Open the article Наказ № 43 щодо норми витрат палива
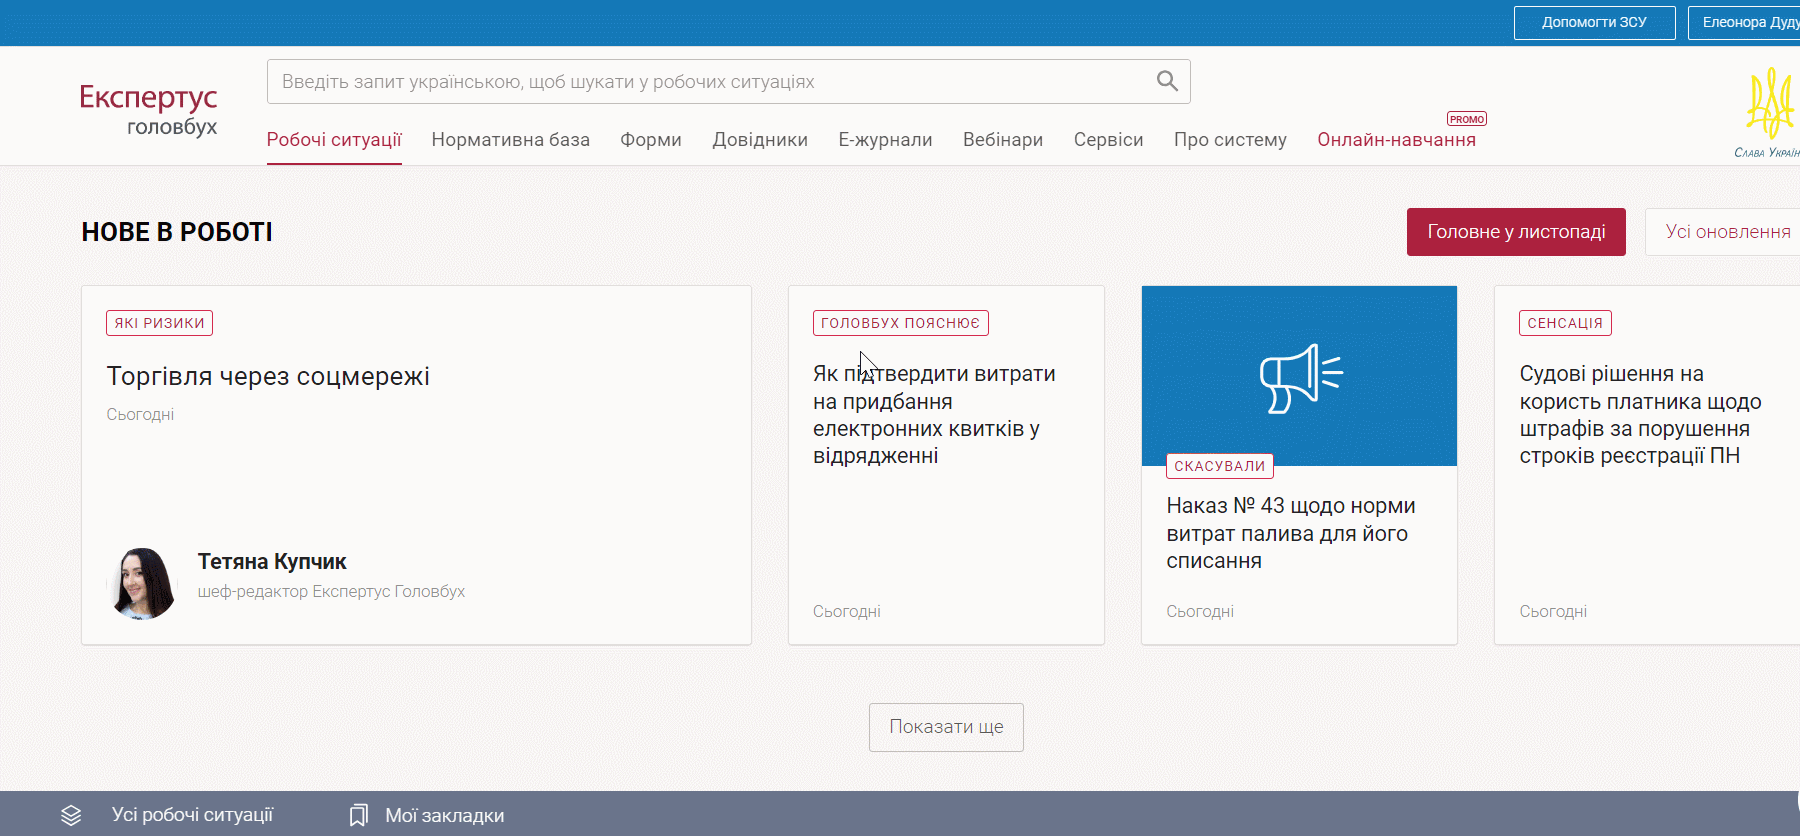Viewport: 1800px width, 836px height. coord(1290,533)
